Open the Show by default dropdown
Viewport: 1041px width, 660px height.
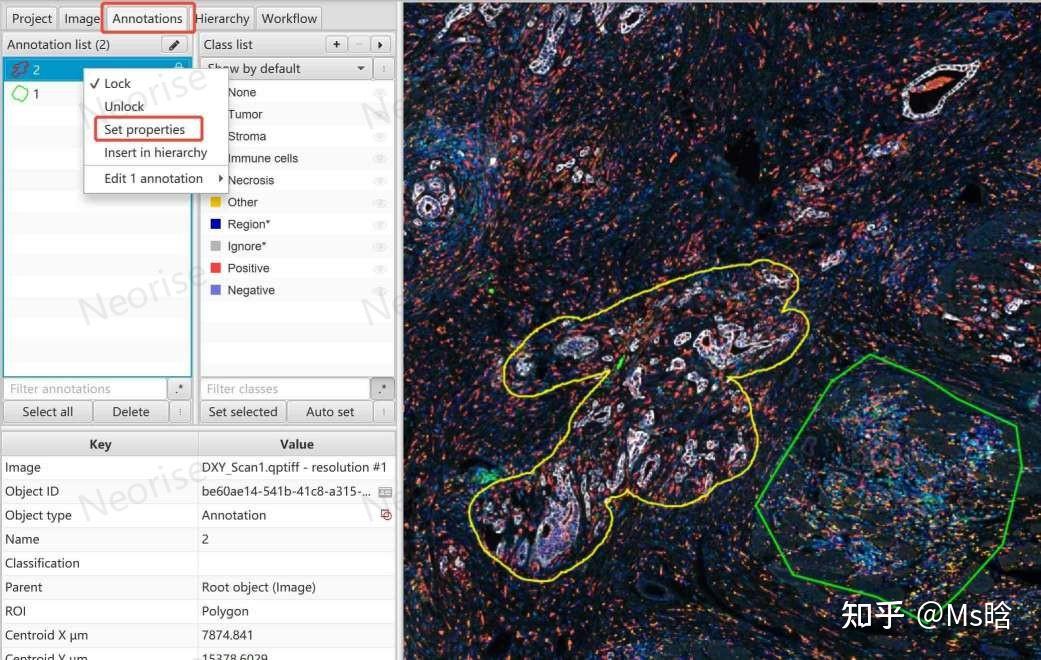(x=287, y=68)
